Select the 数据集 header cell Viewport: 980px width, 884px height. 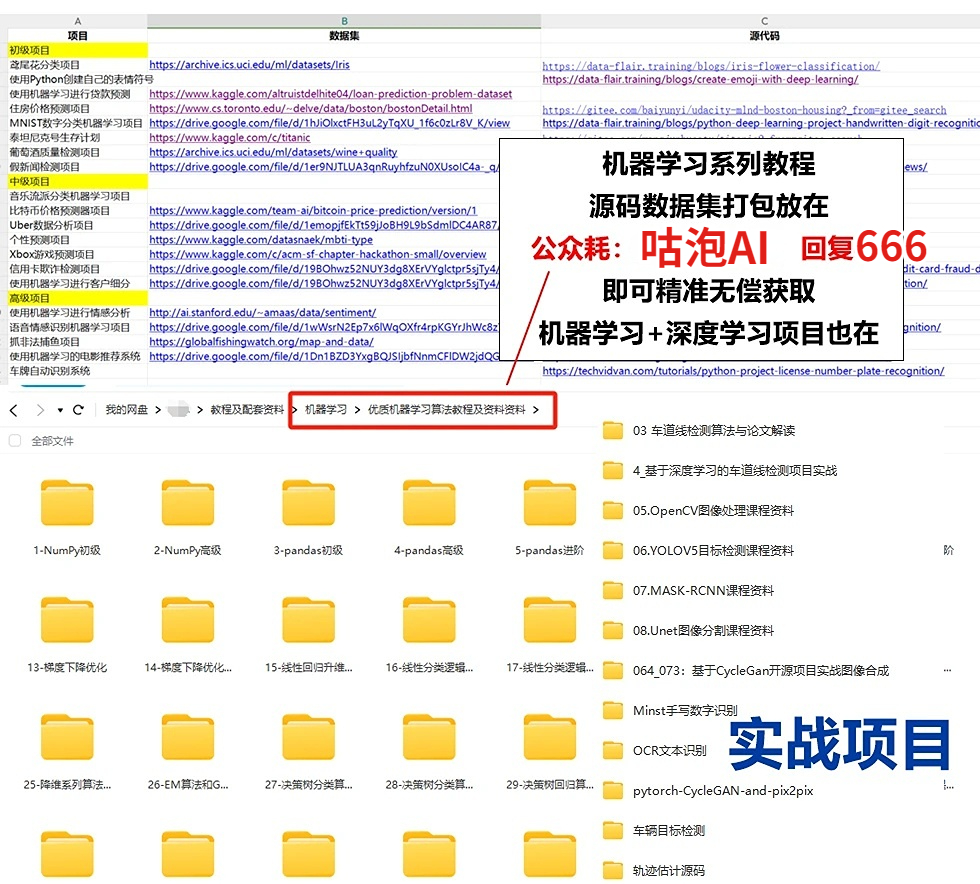click(x=344, y=36)
